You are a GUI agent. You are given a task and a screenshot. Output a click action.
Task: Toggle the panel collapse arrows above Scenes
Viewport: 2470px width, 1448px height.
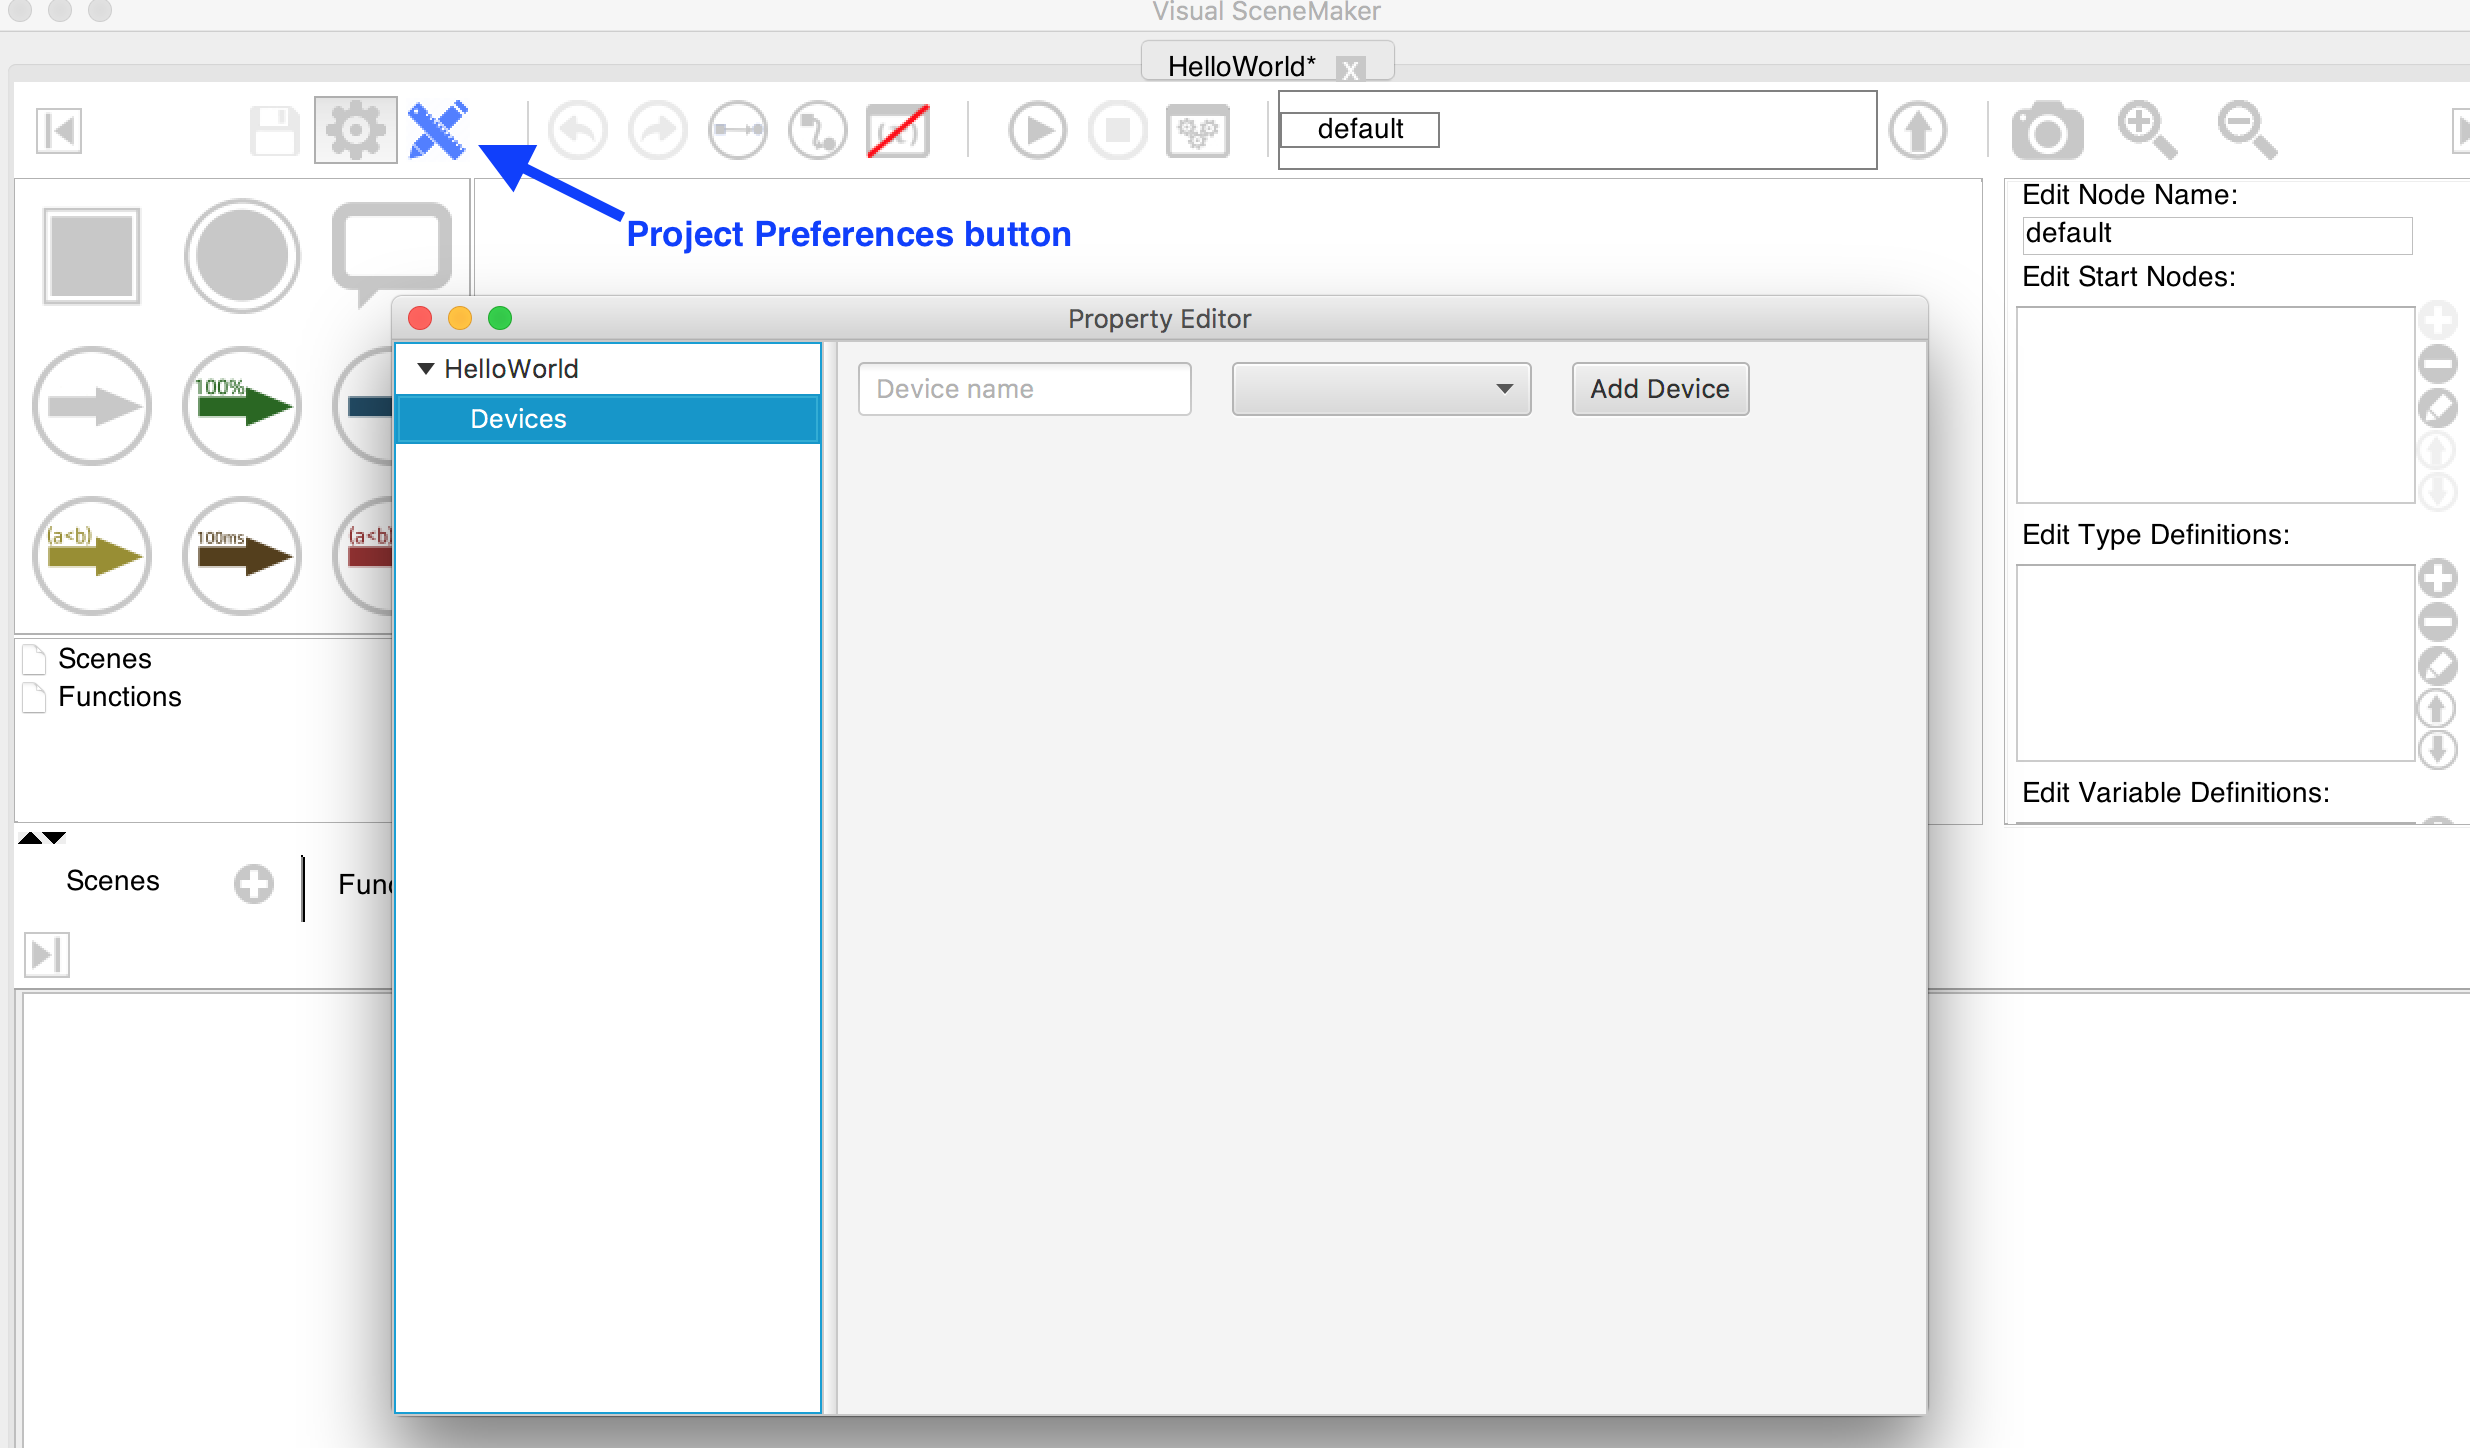click(x=42, y=838)
